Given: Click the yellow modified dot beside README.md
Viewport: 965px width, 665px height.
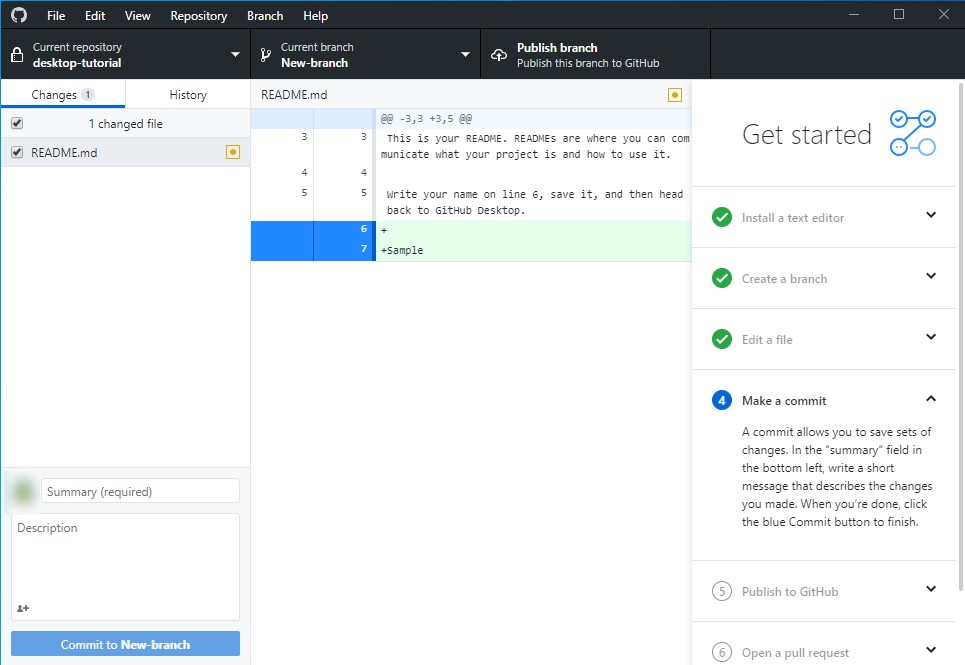Looking at the screenshot, I should coord(233,153).
